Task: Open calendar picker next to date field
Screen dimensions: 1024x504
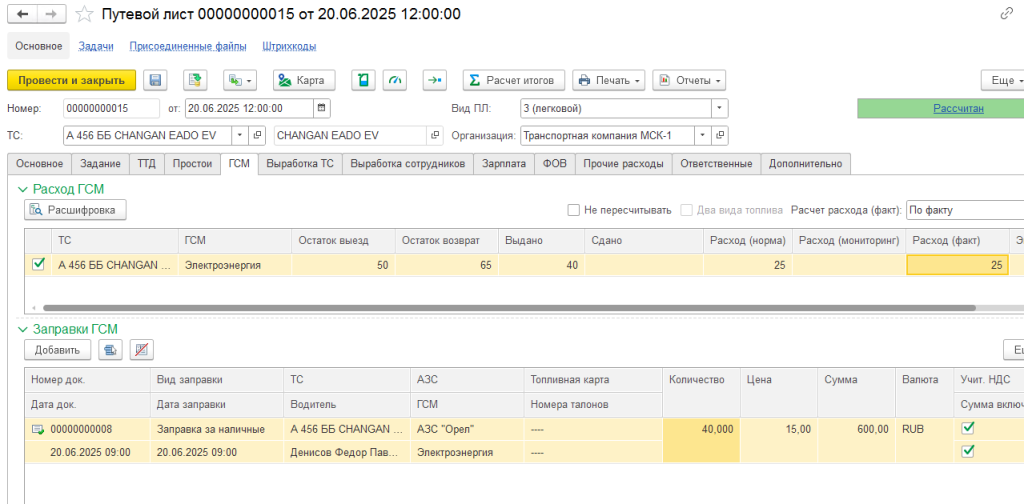Action: point(321,108)
